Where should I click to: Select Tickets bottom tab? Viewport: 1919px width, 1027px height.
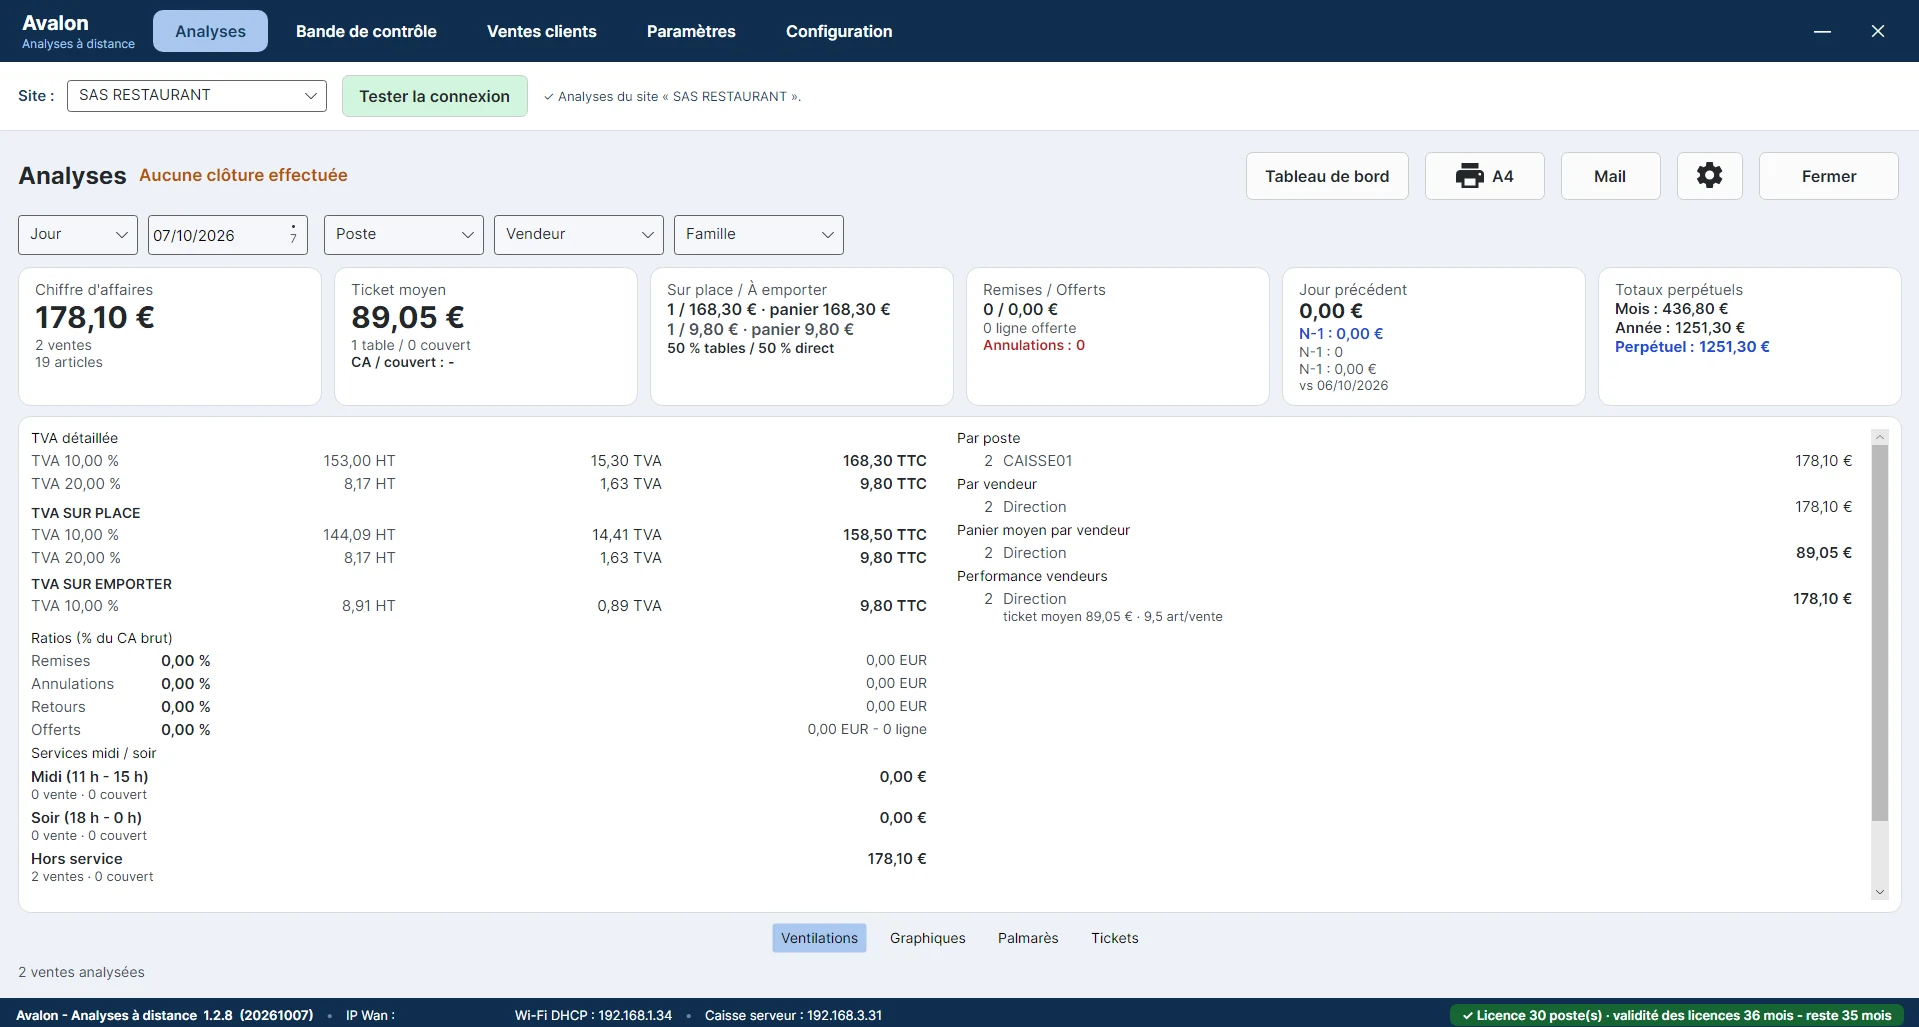pyautogui.click(x=1115, y=938)
